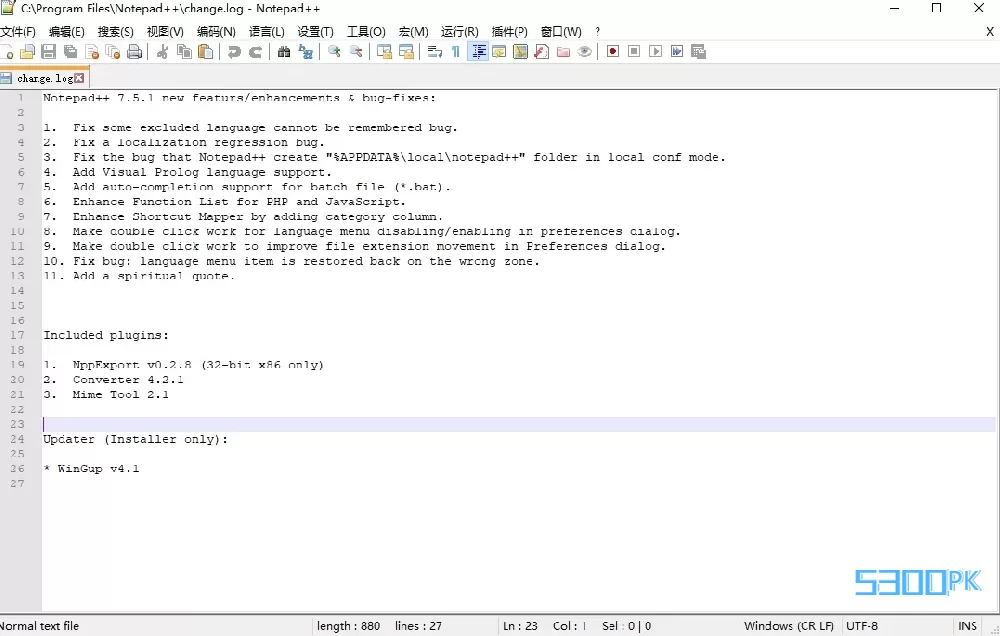The height and width of the screenshot is (636, 1000).
Task: Open the 编码(N) menu
Action: [x=216, y=31]
